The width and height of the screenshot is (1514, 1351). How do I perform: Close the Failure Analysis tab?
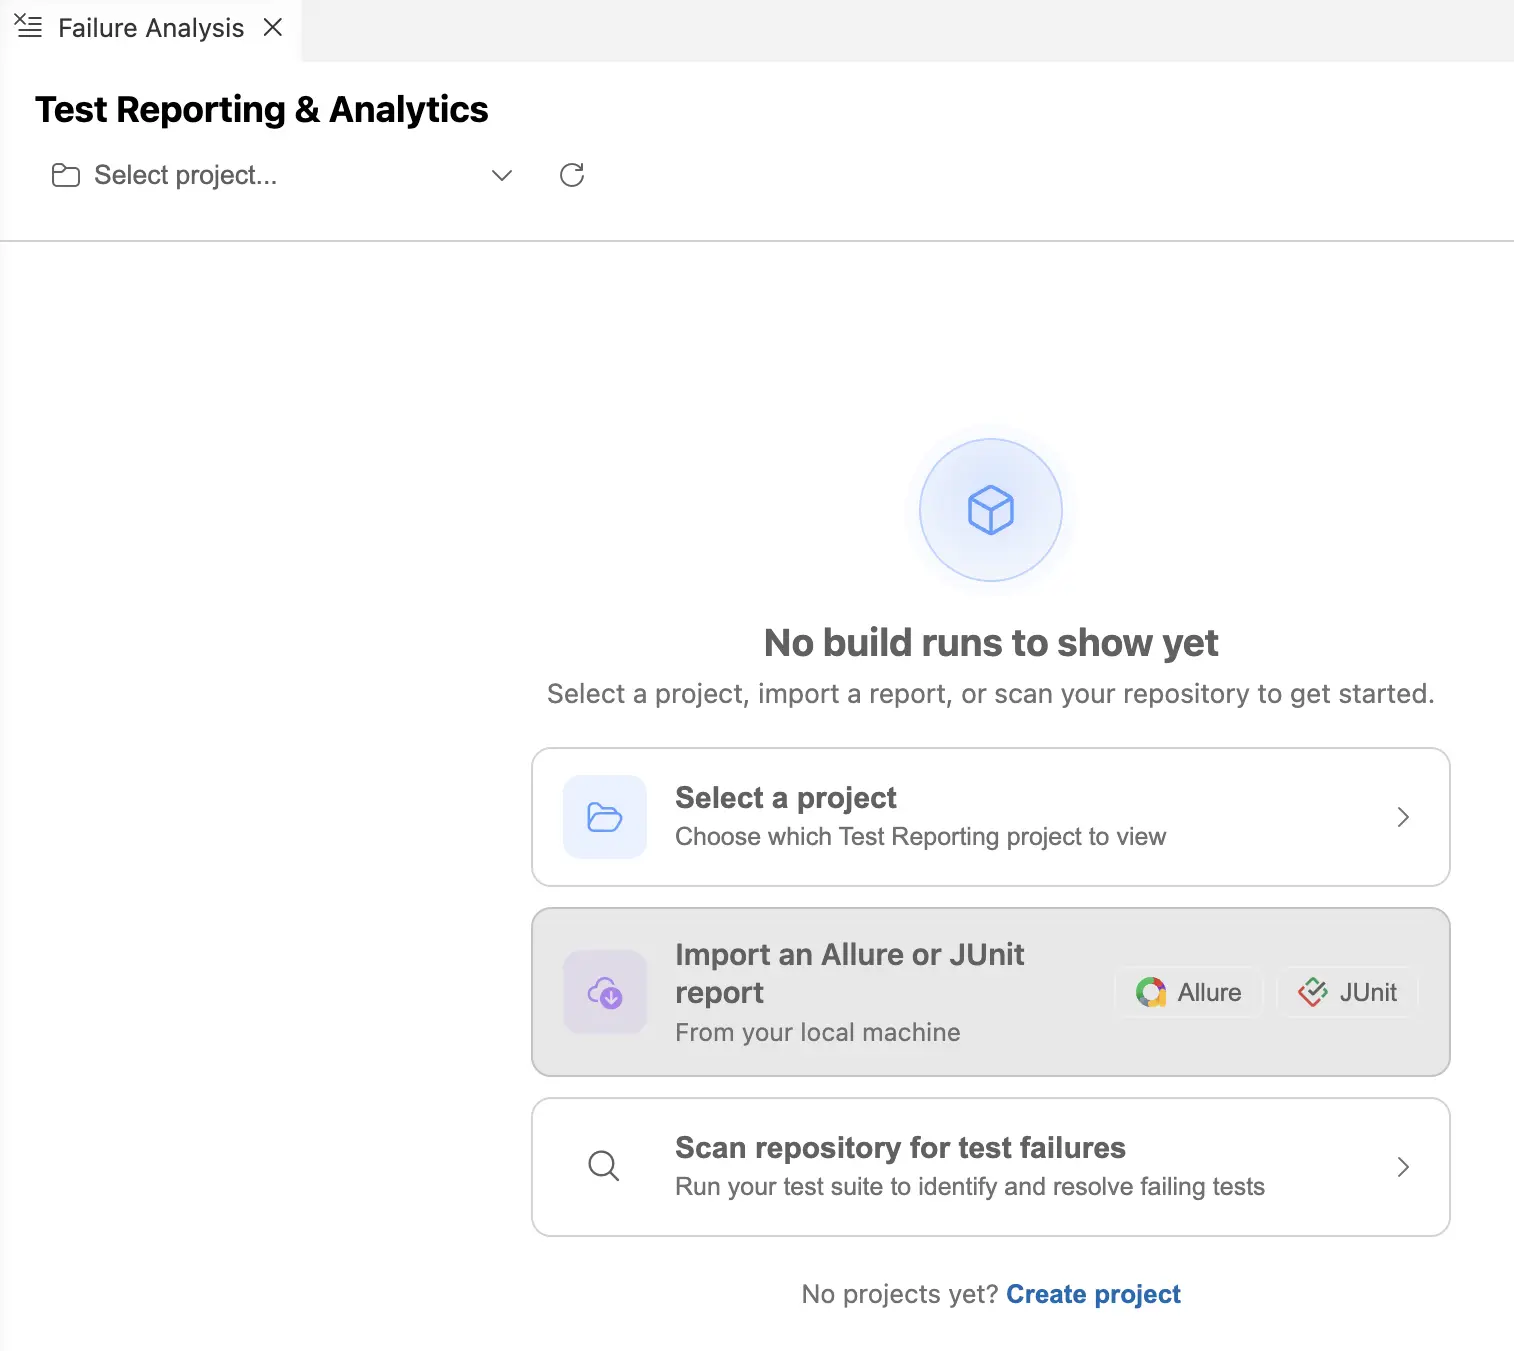pyautogui.click(x=273, y=27)
